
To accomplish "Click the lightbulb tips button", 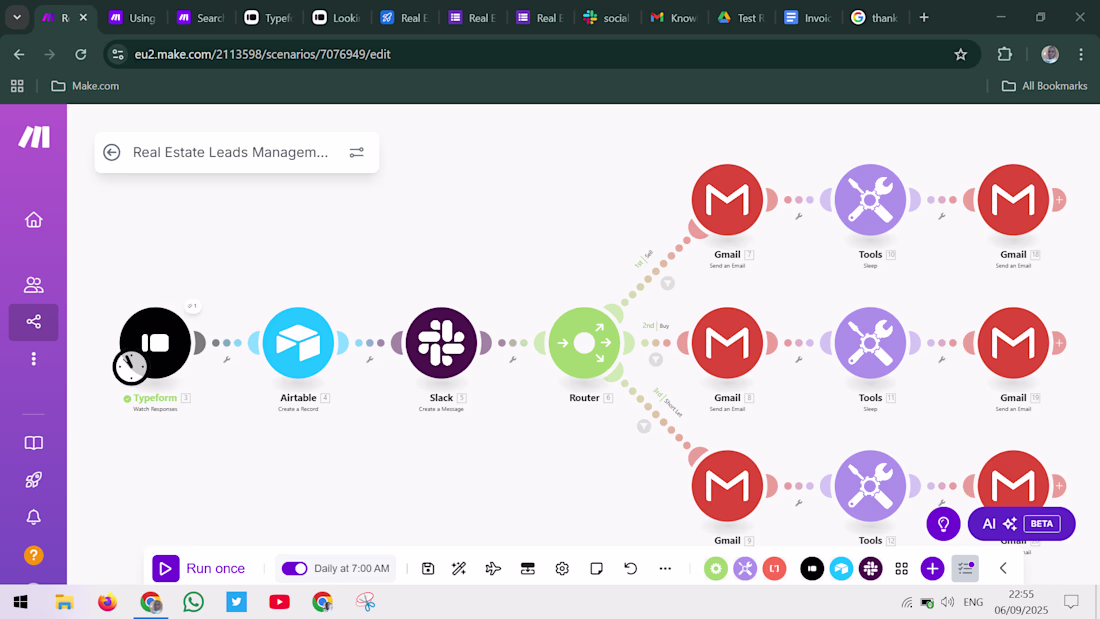I will (944, 524).
